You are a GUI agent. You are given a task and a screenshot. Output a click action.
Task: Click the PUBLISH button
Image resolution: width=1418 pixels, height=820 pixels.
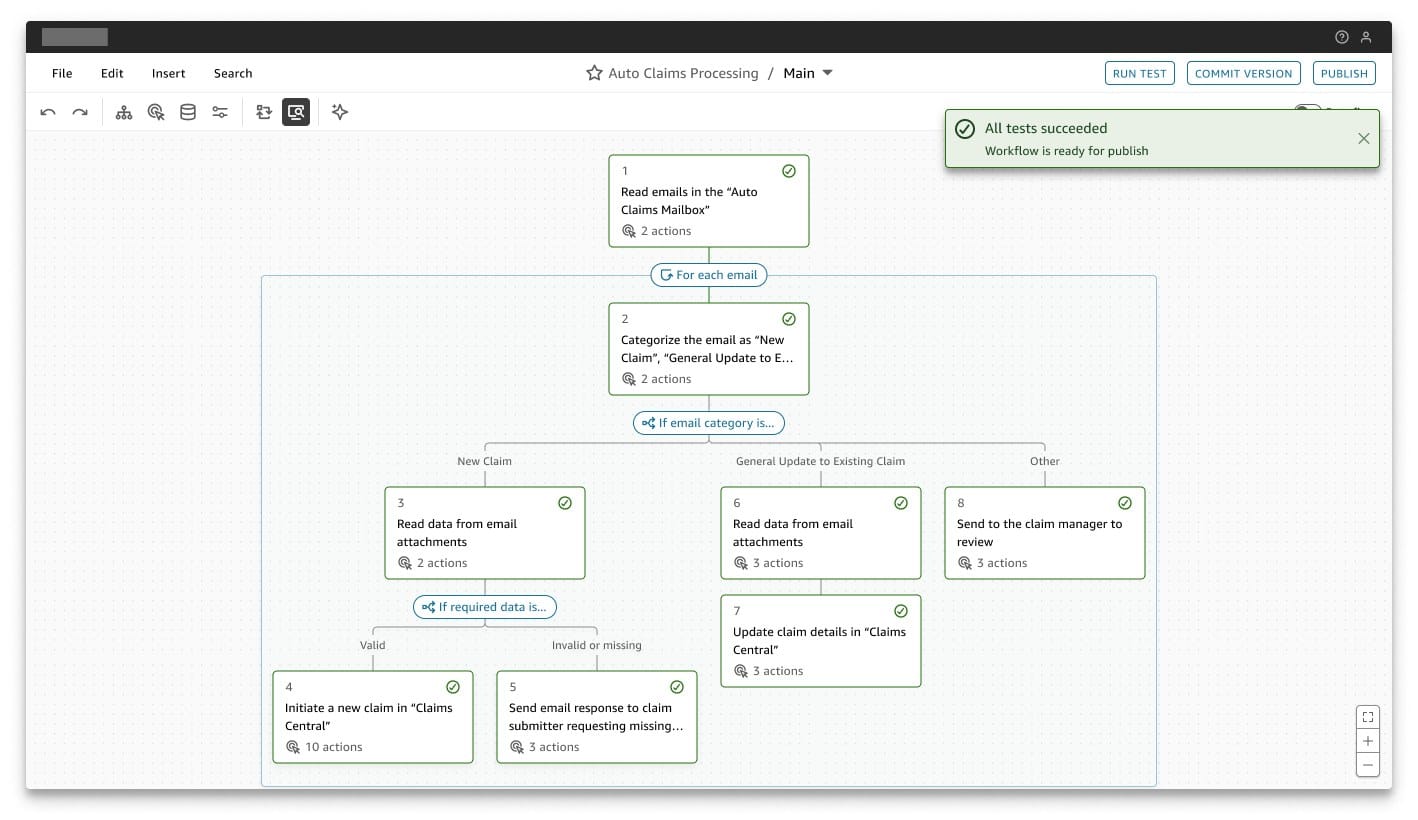[1344, 73]
